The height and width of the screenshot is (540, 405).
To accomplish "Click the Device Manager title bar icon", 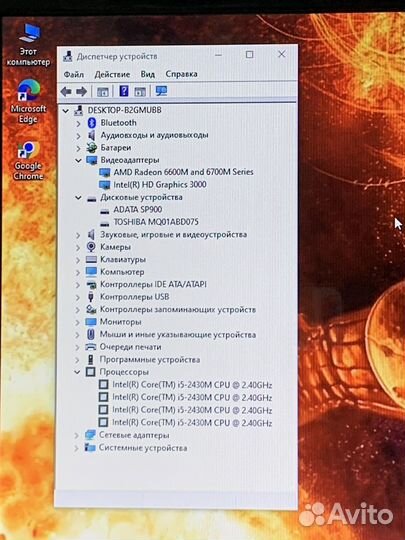I will 68,56.
